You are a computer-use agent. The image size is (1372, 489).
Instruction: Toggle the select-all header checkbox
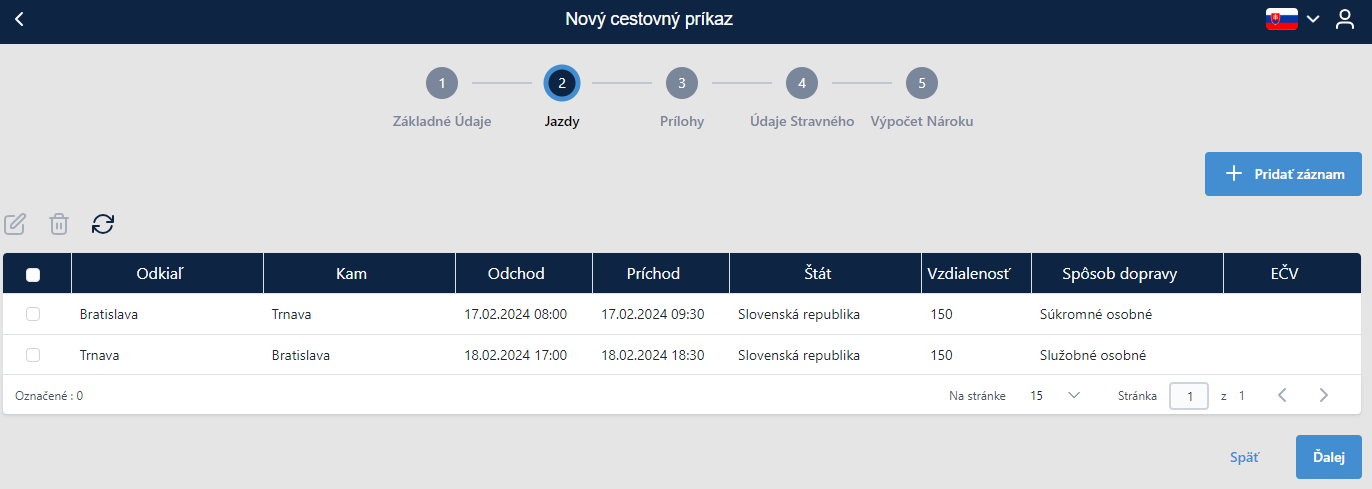(x=33, y=274)
